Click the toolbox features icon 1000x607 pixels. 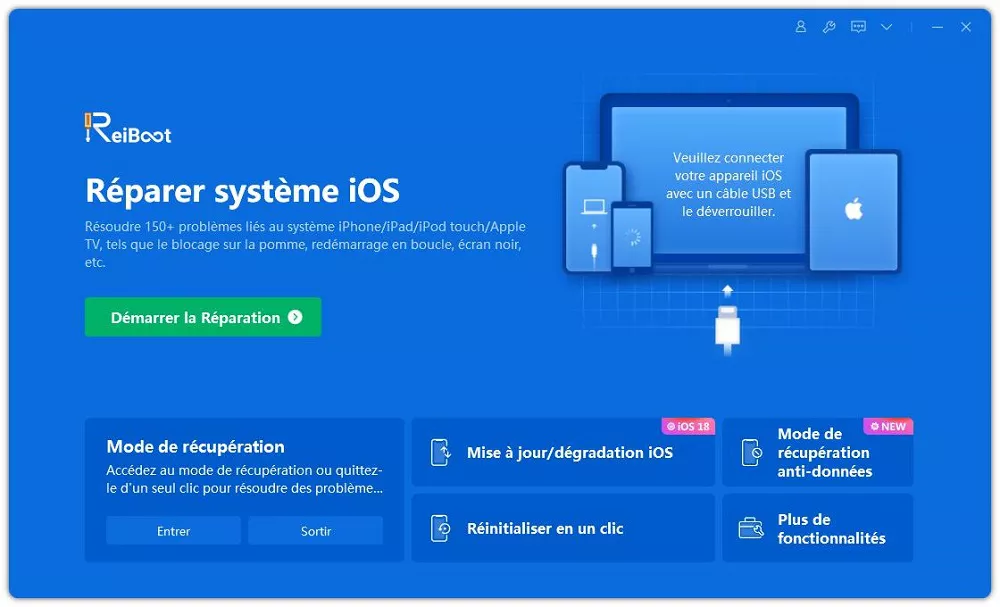coord(751,529)
